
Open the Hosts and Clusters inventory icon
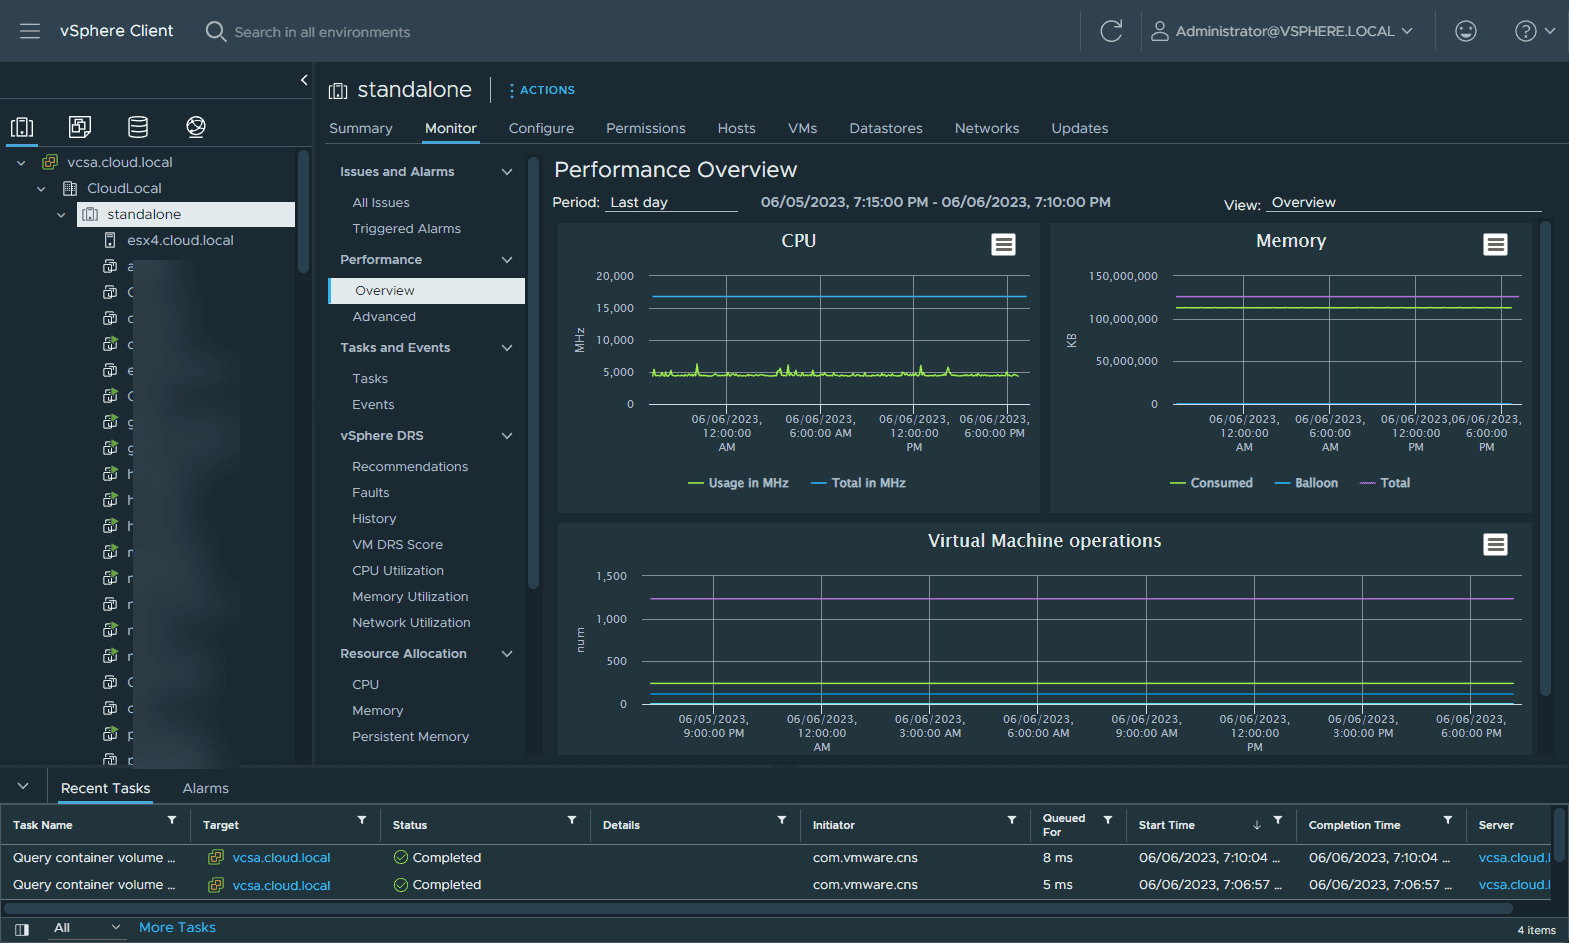click(22, 127)
